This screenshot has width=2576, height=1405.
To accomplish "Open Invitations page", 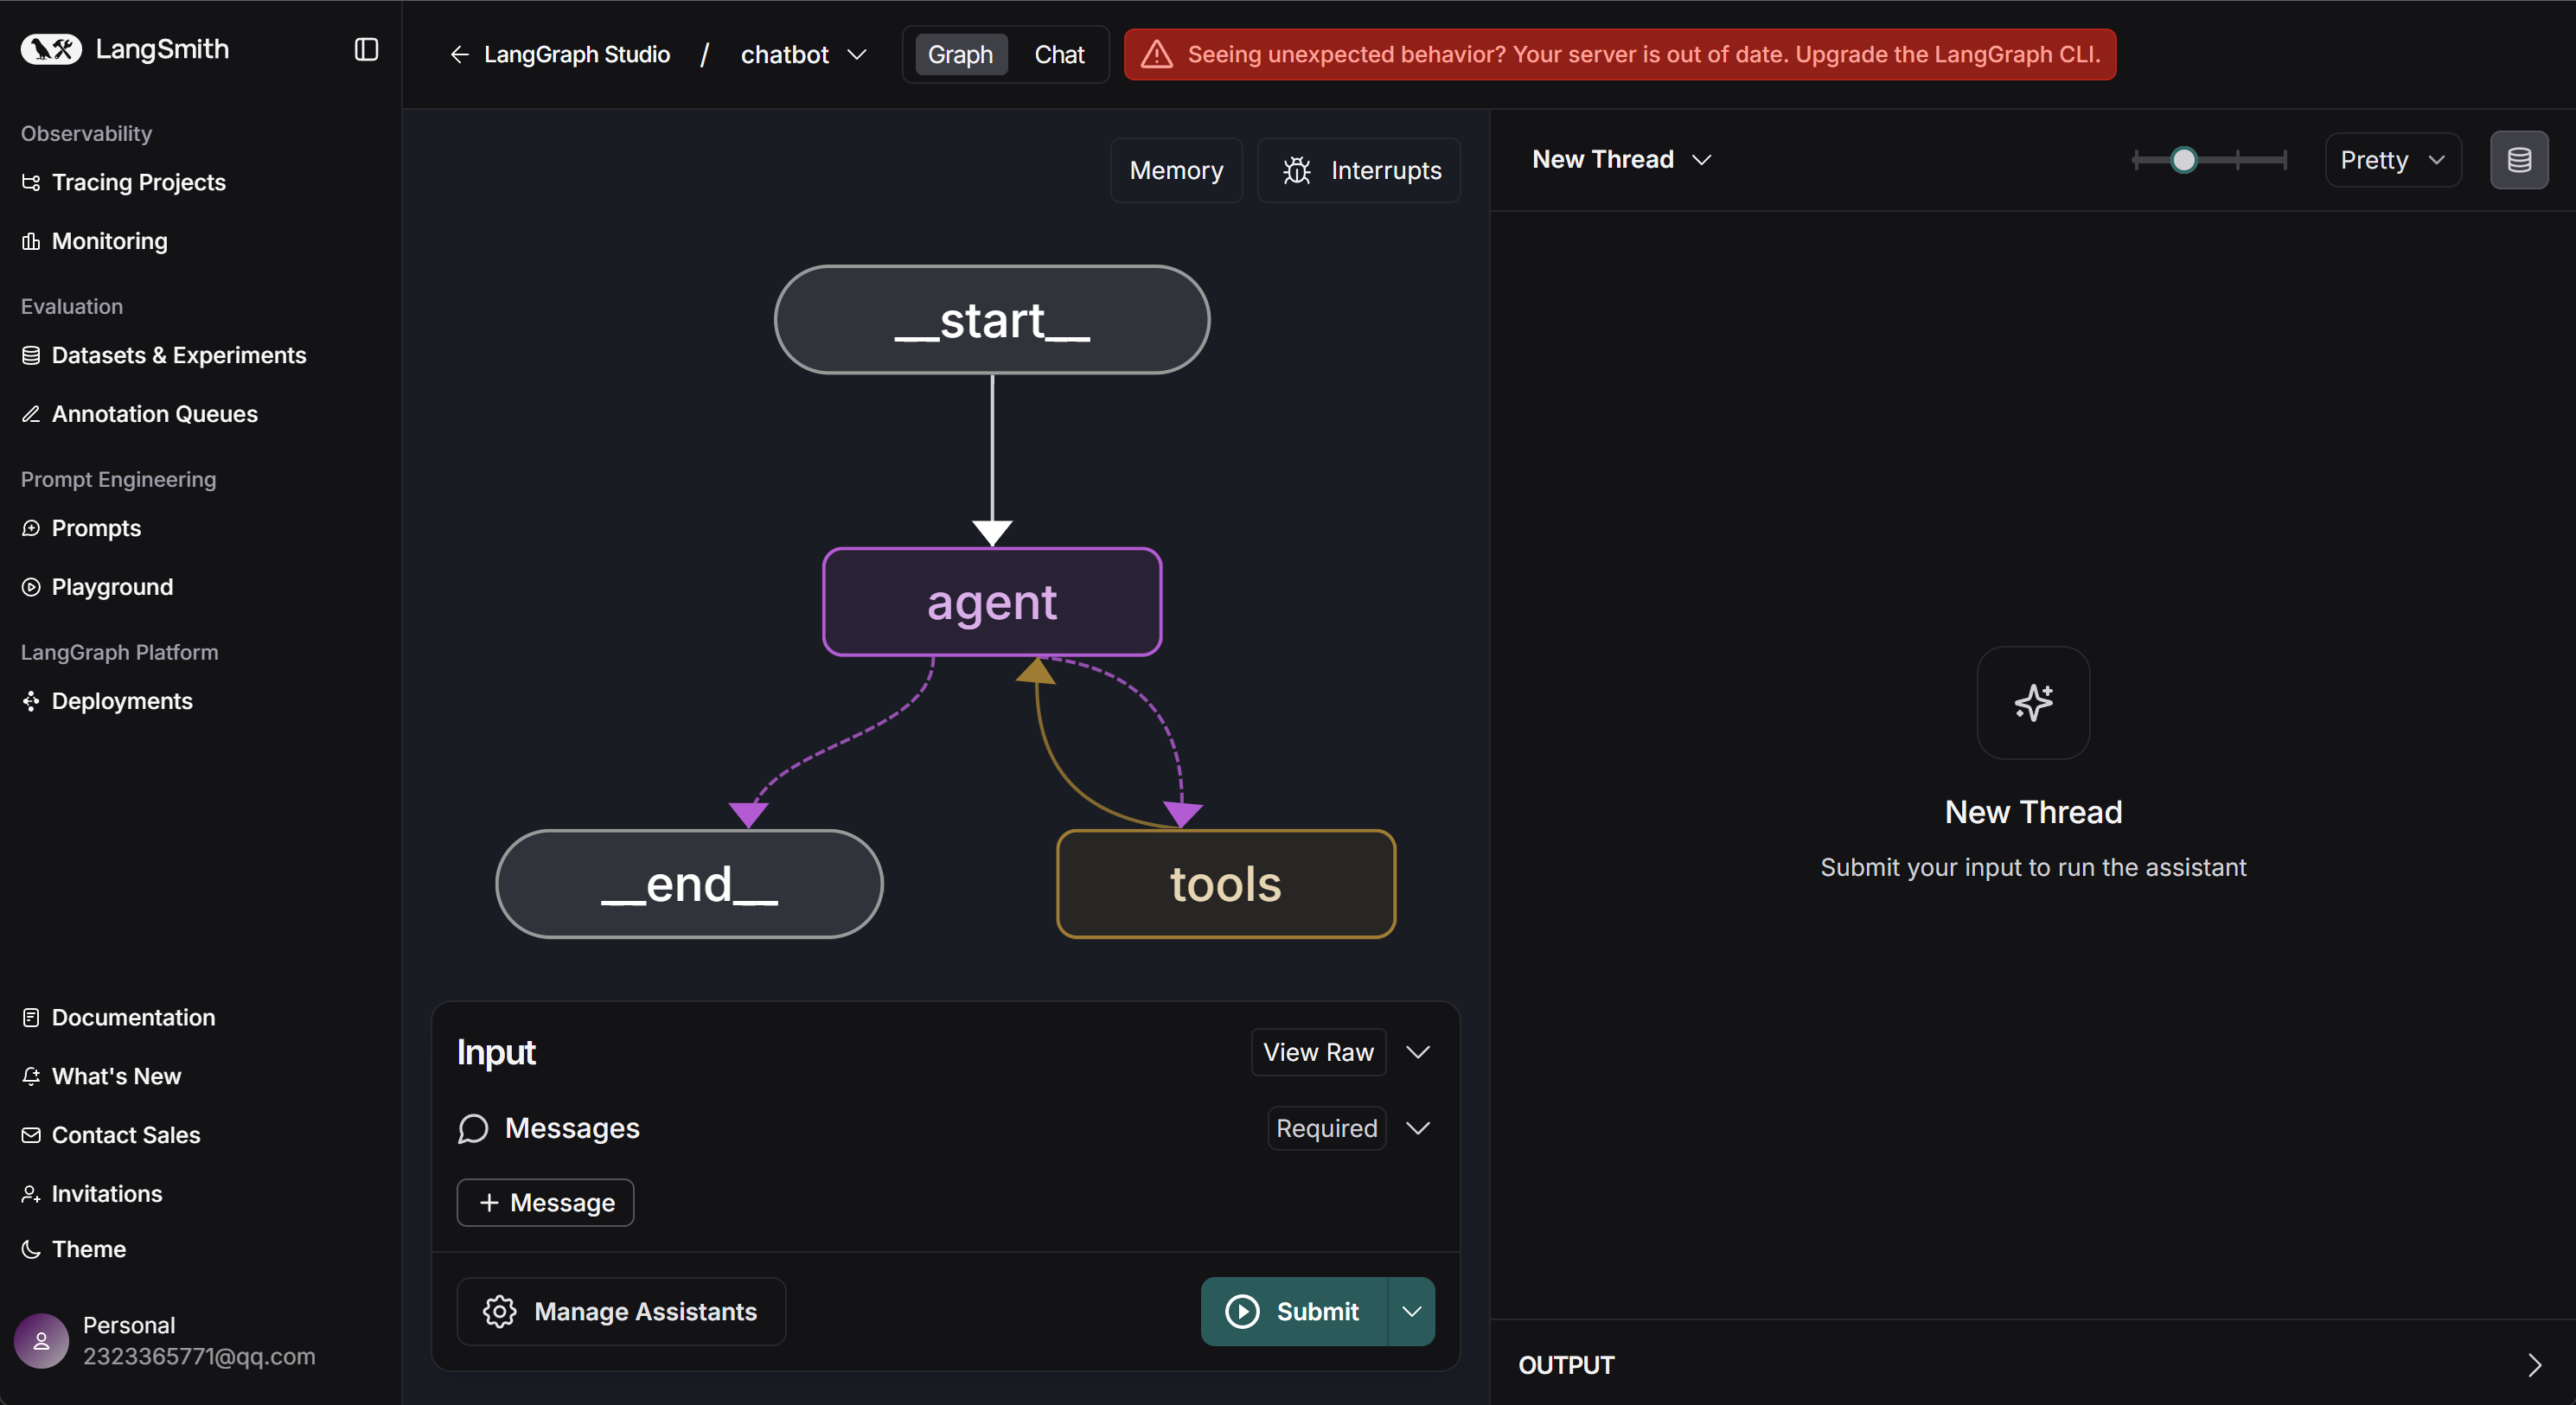I will [x=106, y=1194].
